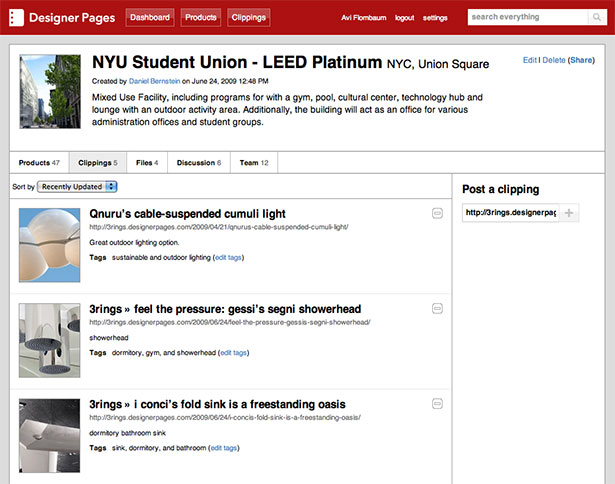Remove the Qnuru's cumuli light clipping
This screenshot has width=615, height=484.
437,213
